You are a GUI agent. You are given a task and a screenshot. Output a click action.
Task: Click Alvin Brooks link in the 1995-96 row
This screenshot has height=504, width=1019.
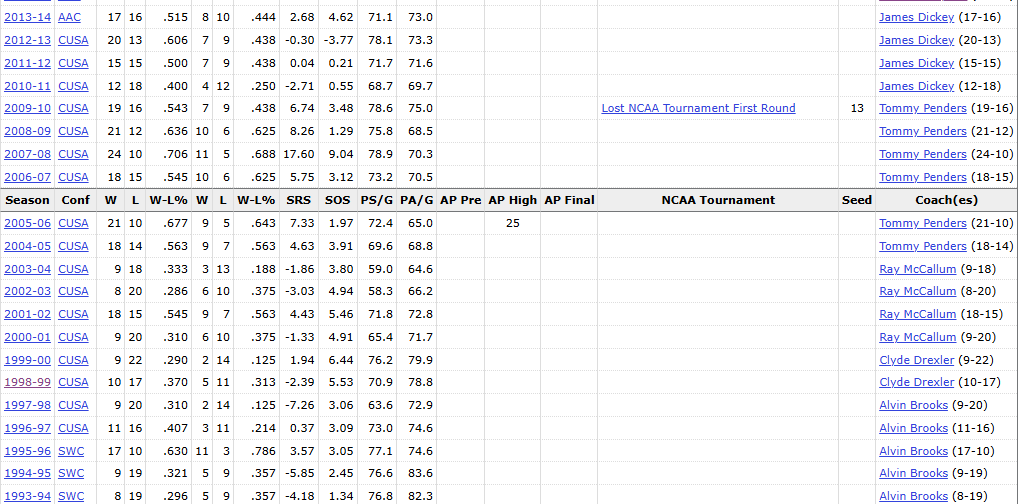tap(913, 451)
